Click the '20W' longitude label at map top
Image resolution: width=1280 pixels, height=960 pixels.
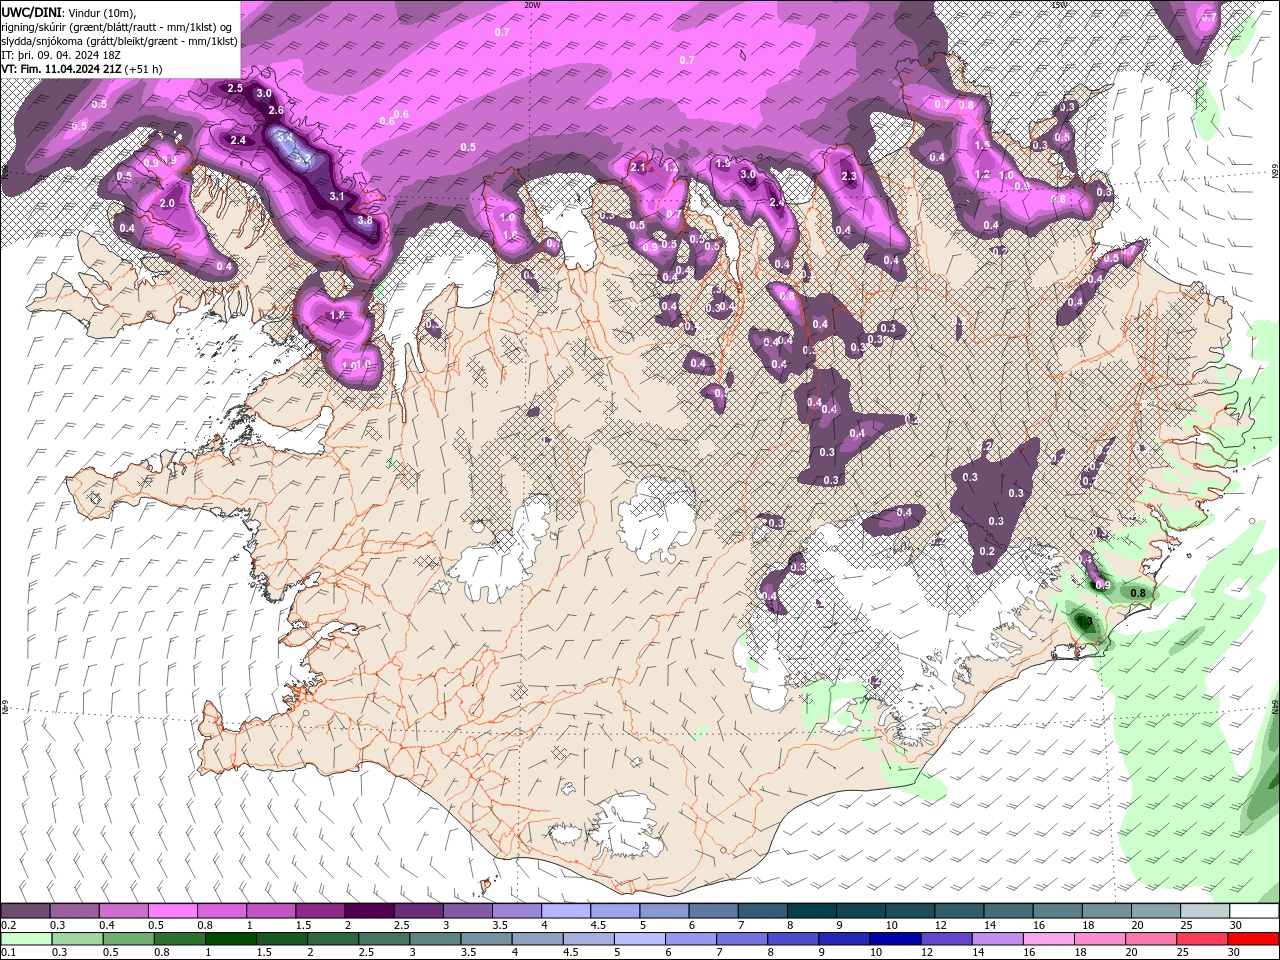(532, 5)
